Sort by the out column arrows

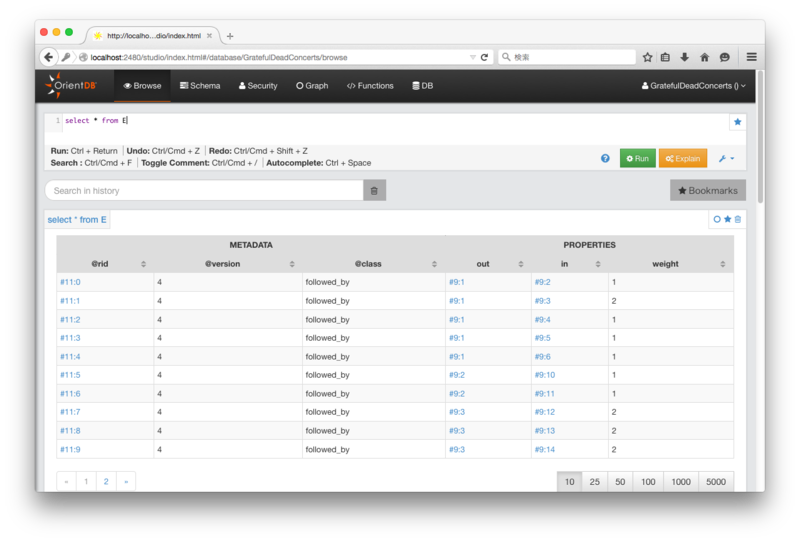(521, 264)
